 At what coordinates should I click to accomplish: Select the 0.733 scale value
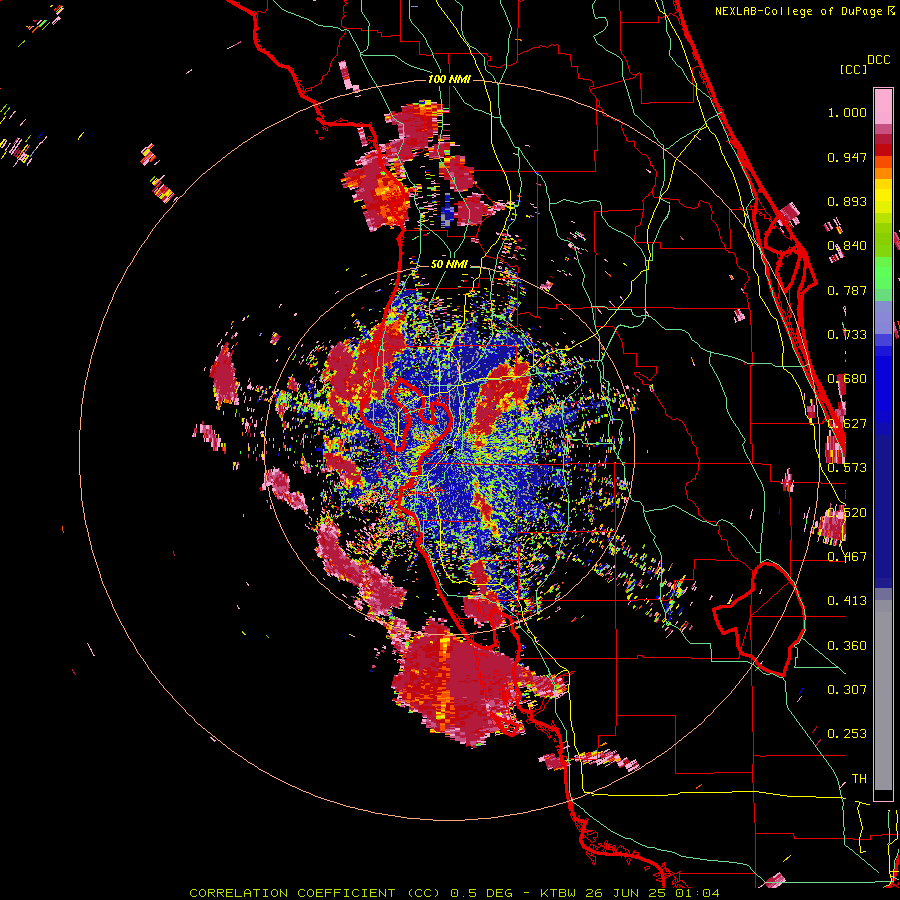tap(847, 335)
